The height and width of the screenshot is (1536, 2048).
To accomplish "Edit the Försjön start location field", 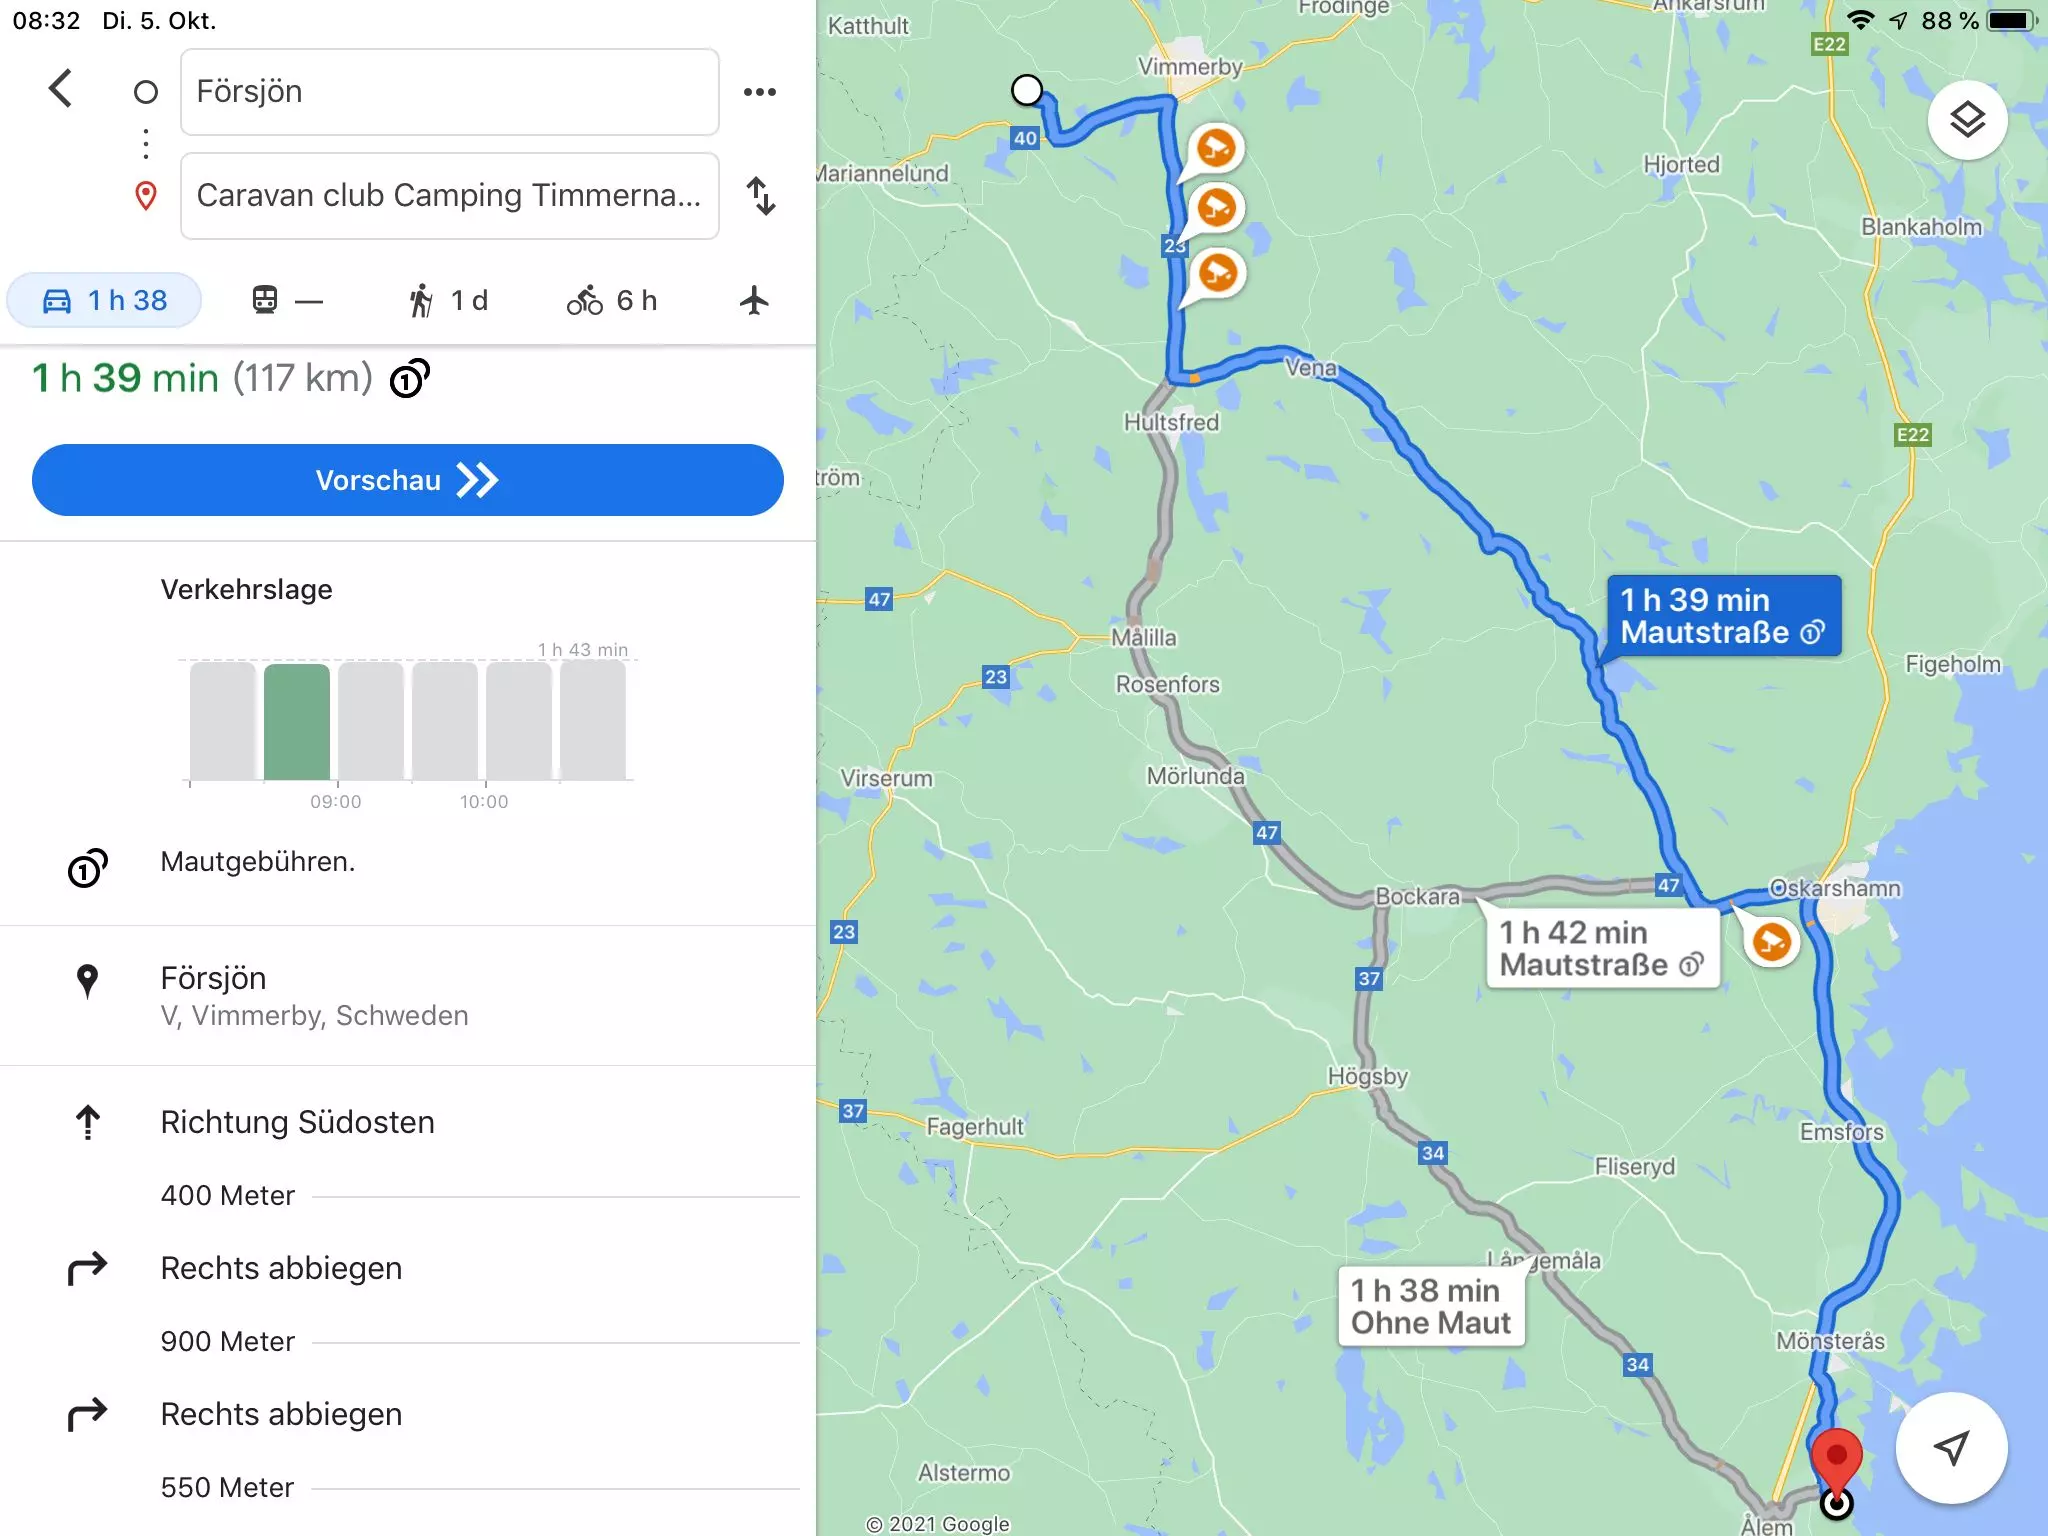I will point(450,92).
